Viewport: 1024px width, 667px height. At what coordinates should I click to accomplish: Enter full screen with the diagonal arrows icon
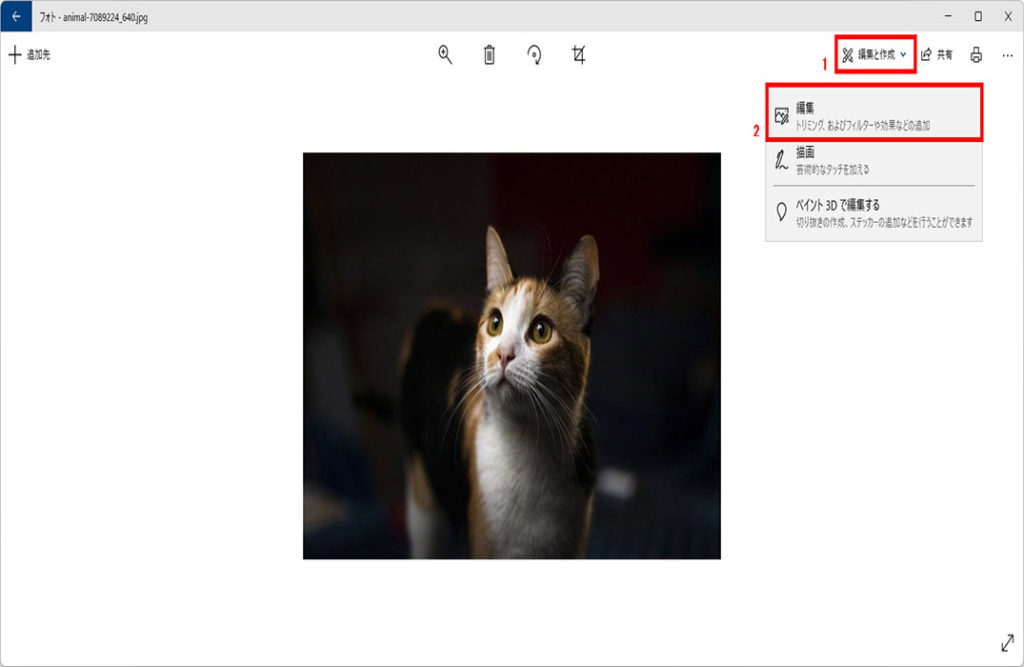tap(1007, 644)
